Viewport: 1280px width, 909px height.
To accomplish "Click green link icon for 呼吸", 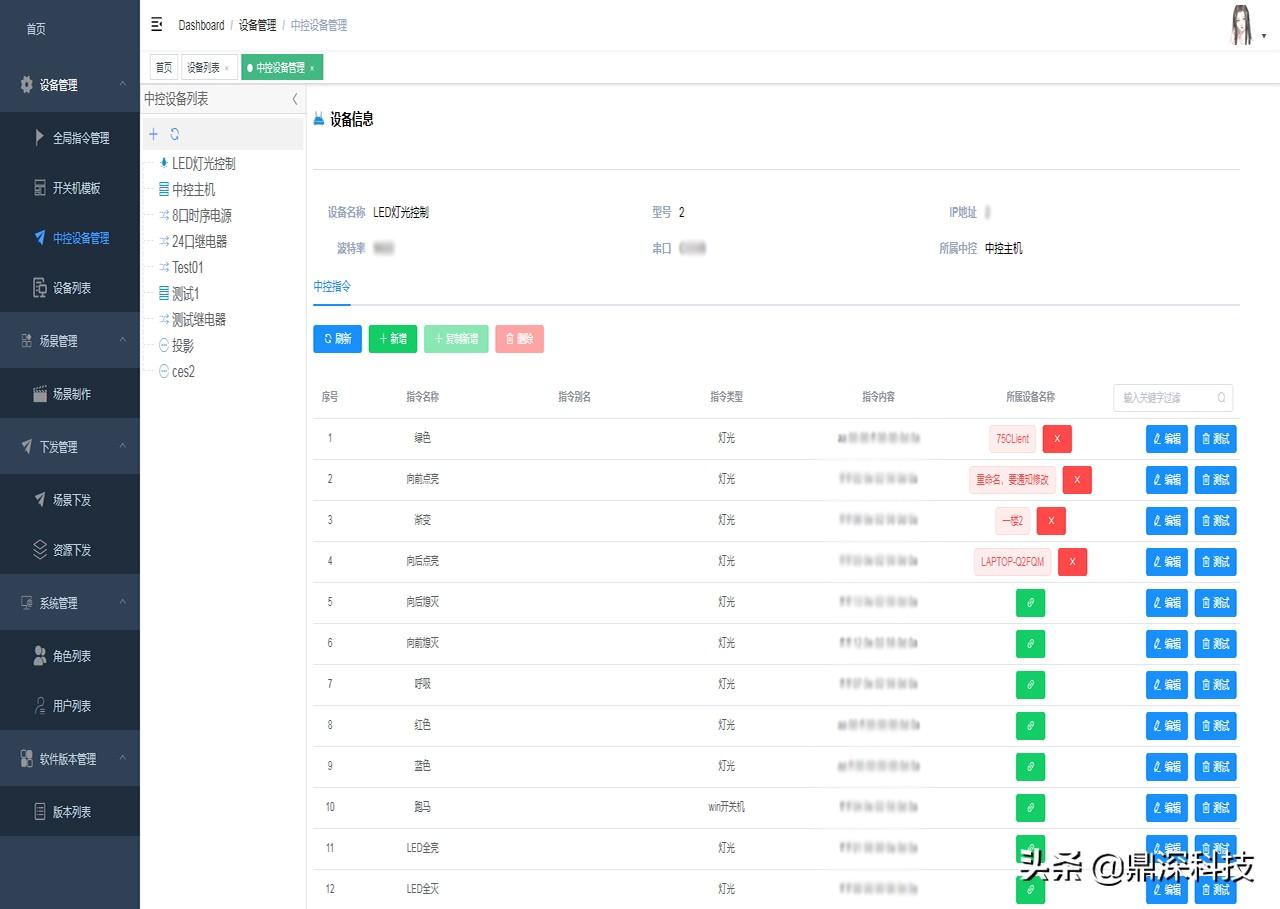I will (1030, 685).
